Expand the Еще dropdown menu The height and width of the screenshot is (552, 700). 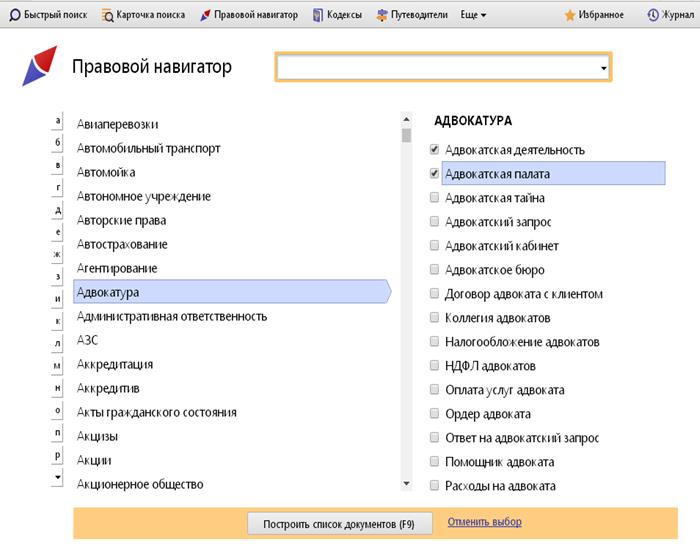point(473,15)
